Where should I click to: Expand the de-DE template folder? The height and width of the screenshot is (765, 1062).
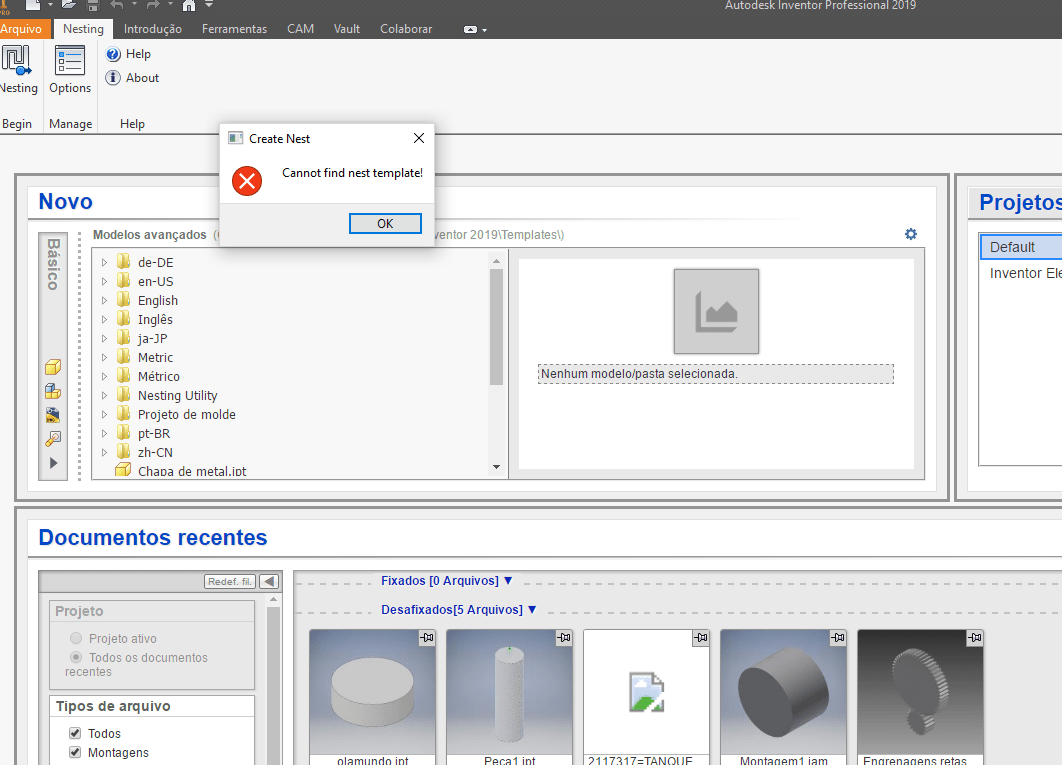coord(104,262)
